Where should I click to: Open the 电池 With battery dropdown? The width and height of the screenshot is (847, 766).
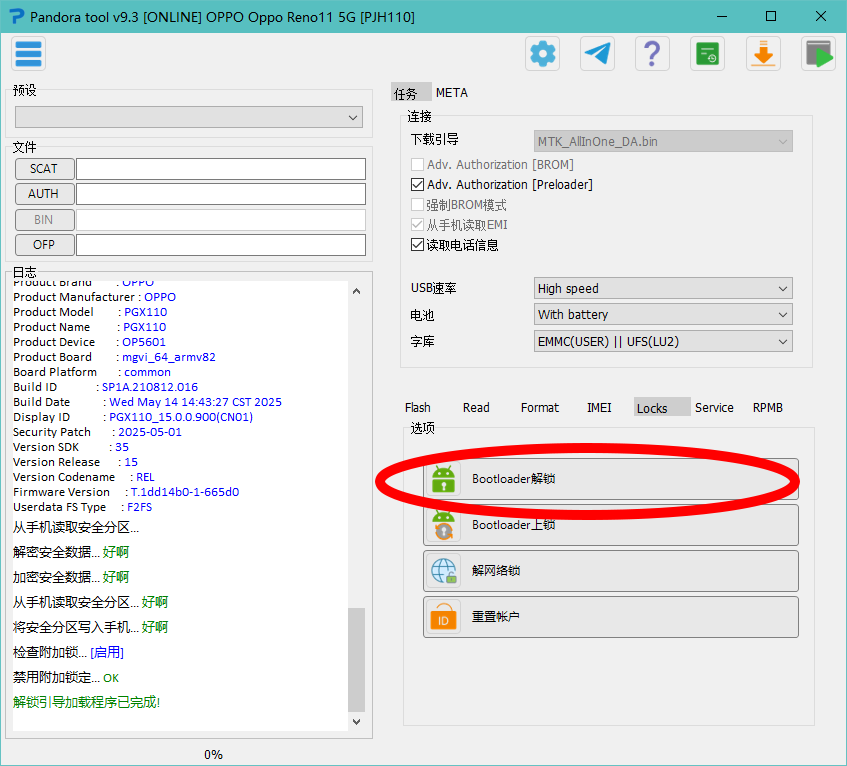click(x=663, y=314)
